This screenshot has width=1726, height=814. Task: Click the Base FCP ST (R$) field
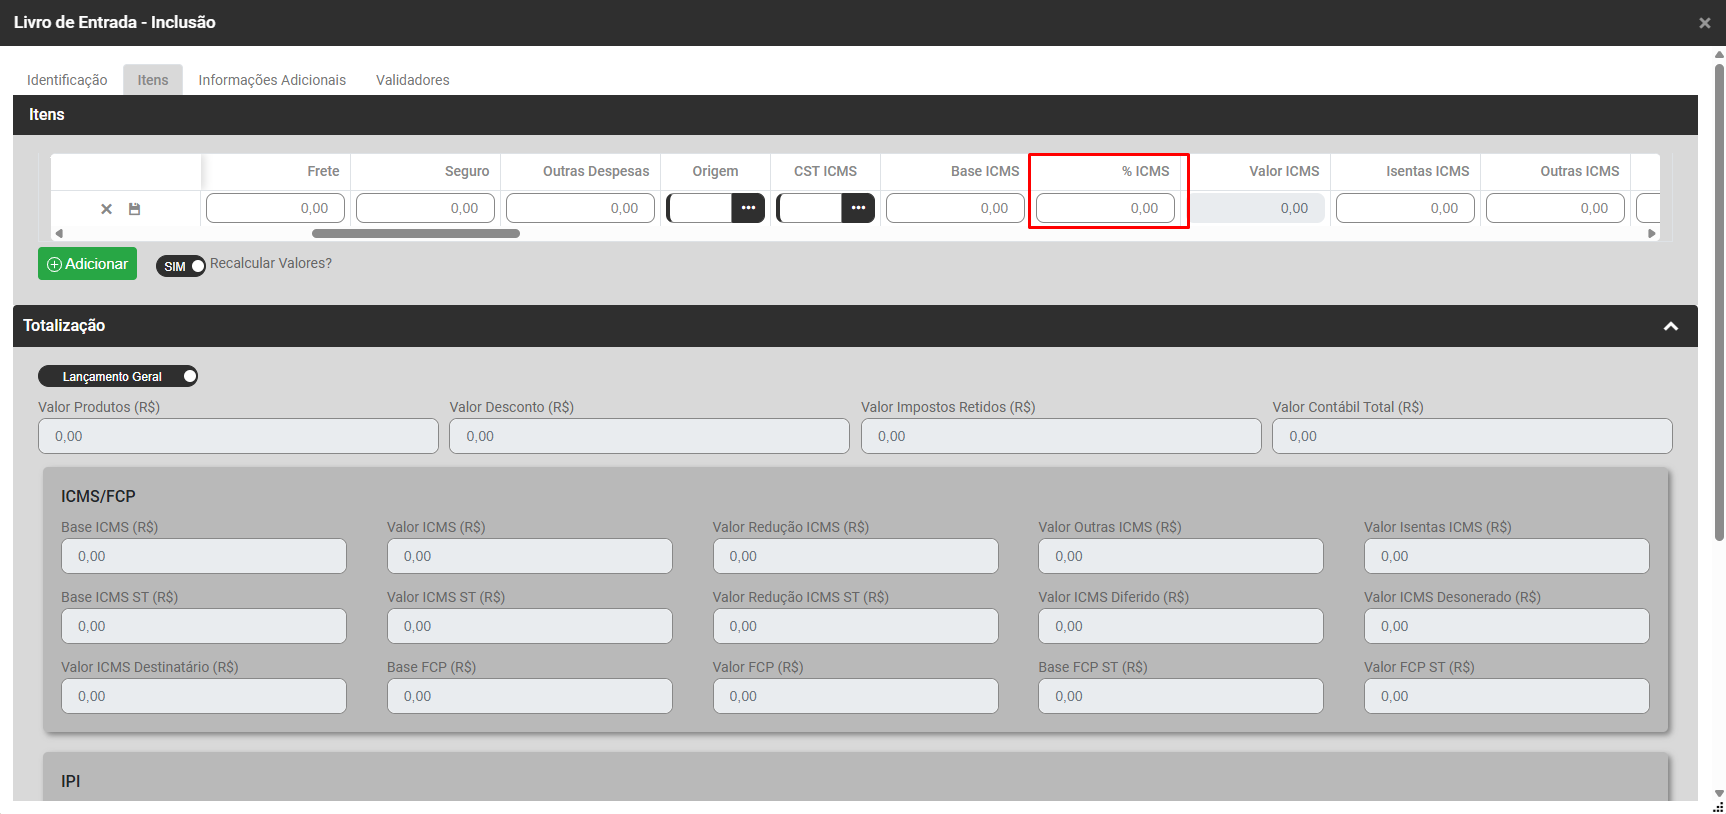pos(1181,696)
